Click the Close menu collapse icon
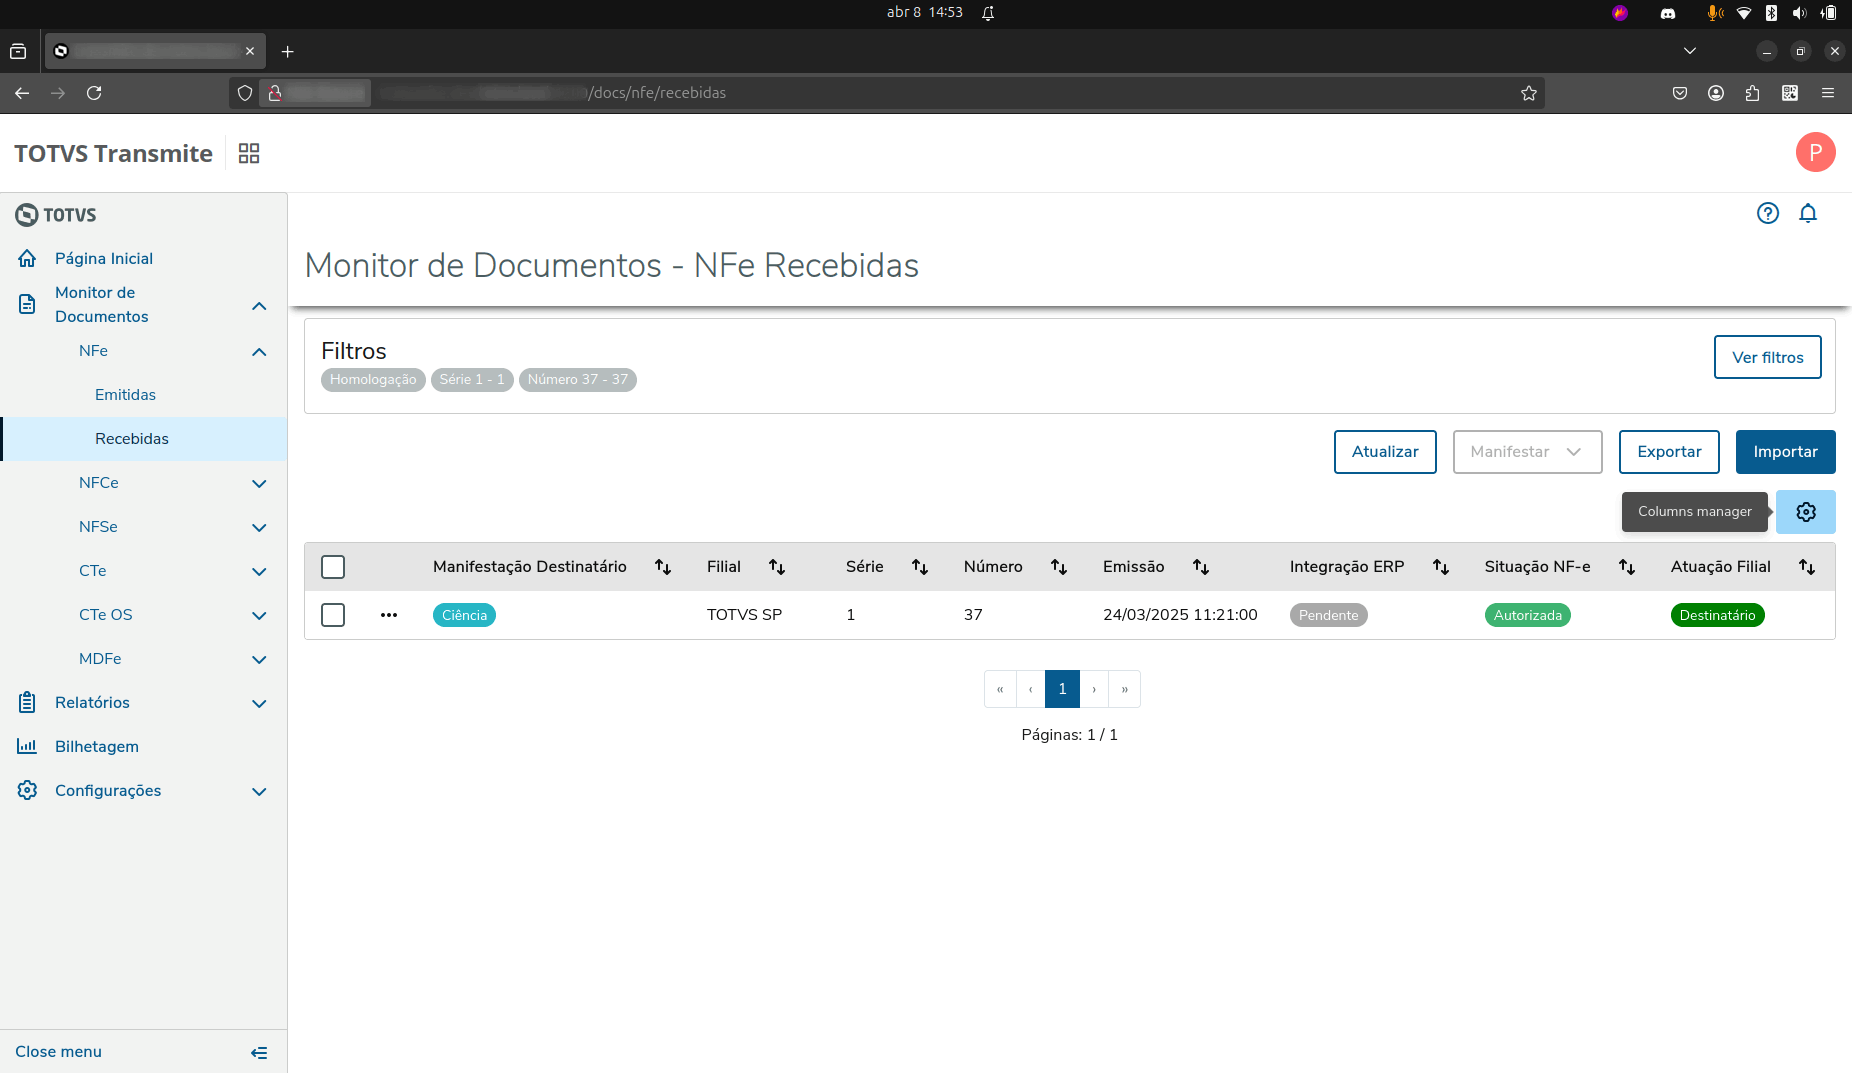The width and height of the screenshot is (1852, 1073). (259, 1052)
